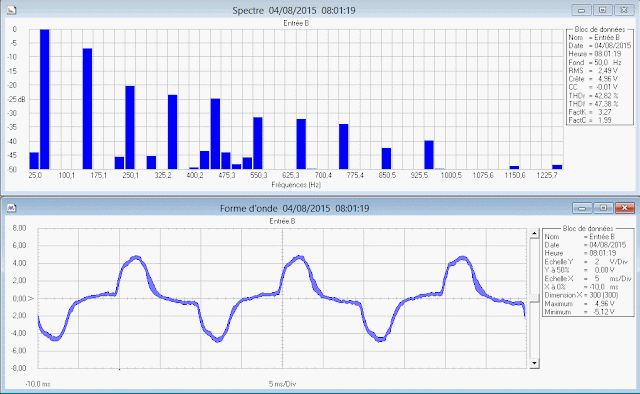640x394 pixels.
Task: Select the Forme d'onde window title bar
Action: tap(294, 208)
